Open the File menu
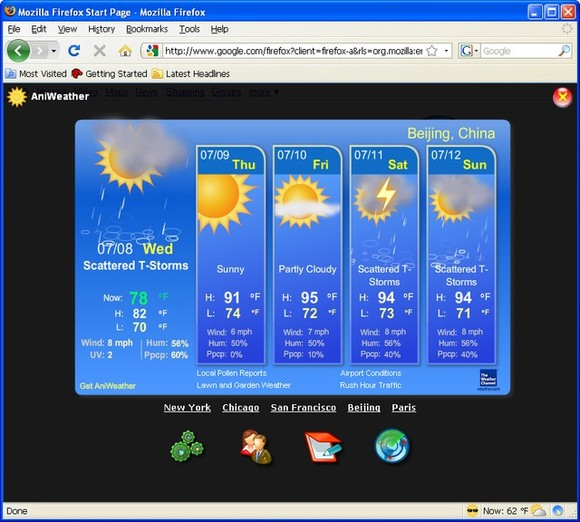 (x=14, y=29)
